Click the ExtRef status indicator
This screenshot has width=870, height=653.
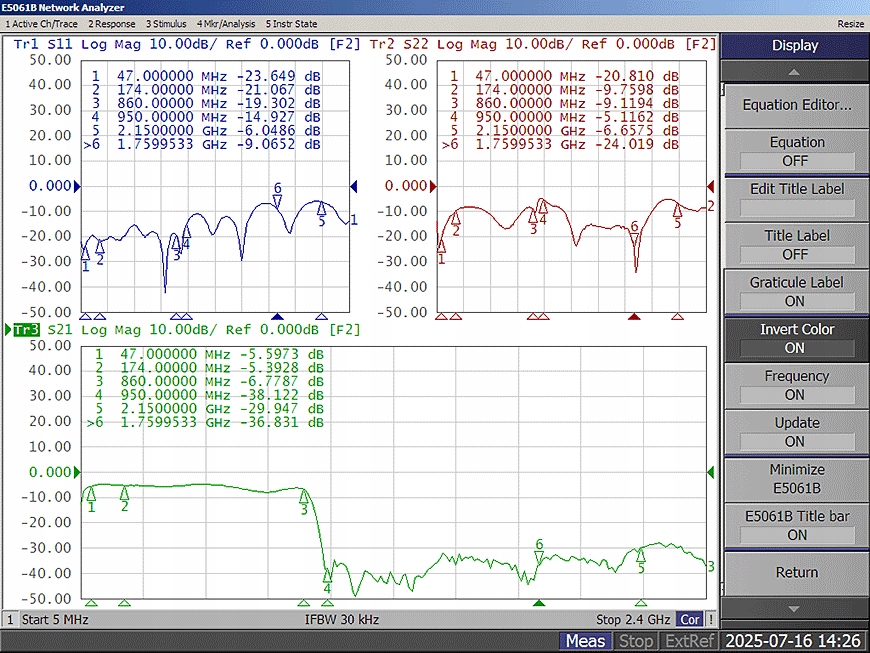(689, 641)
